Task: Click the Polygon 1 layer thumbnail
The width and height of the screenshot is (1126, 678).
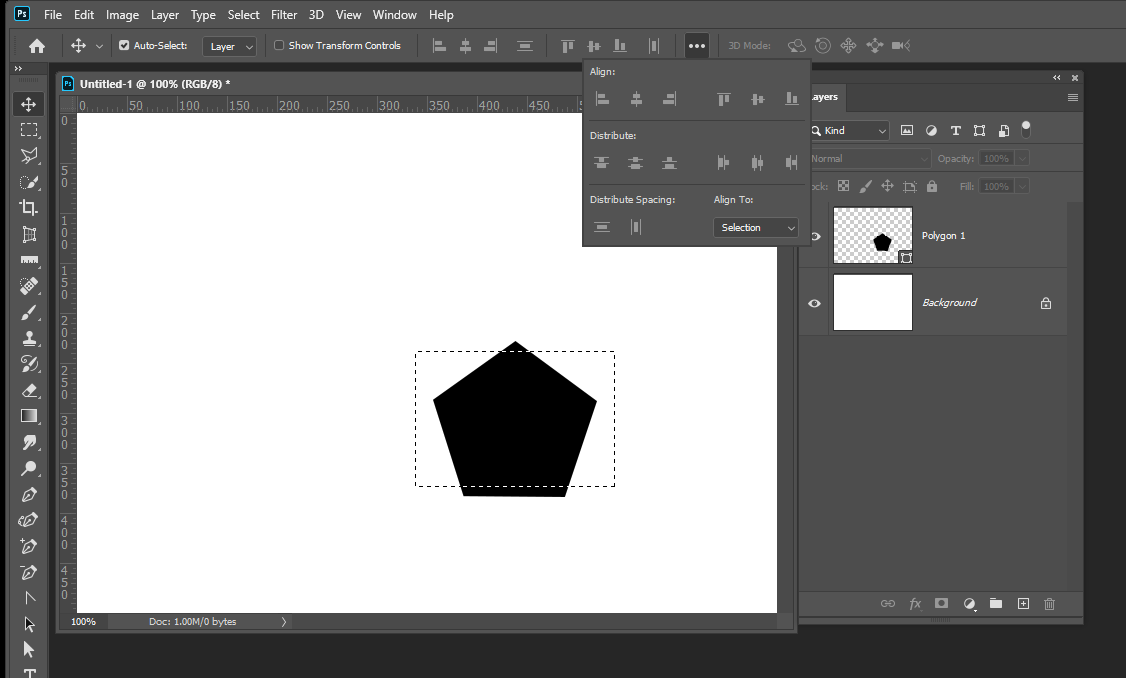Action: coord(872,235)
